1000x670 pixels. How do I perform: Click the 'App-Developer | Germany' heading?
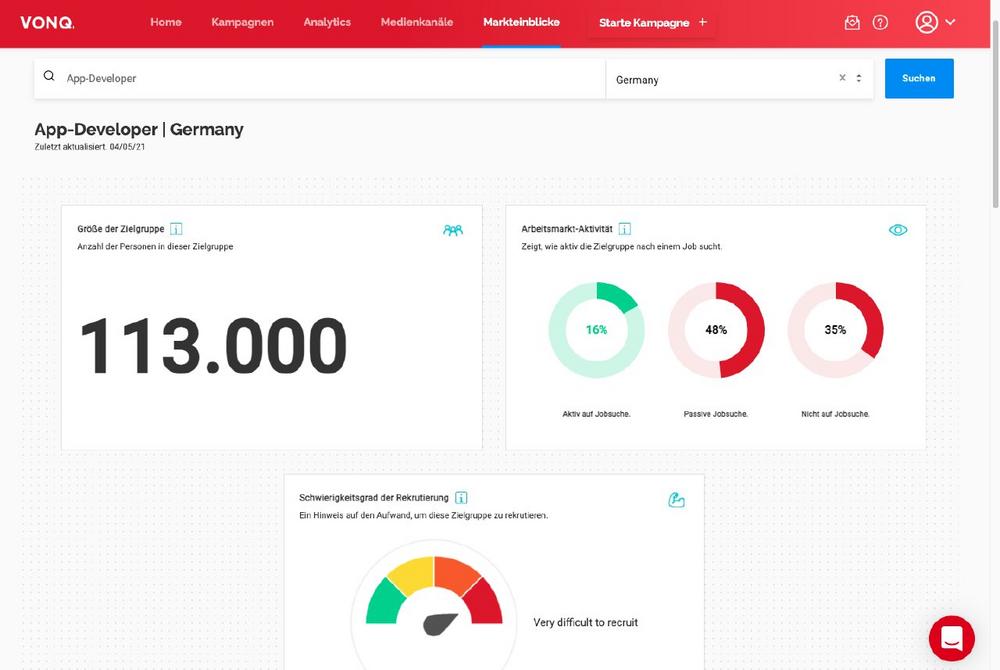(139, 129)
